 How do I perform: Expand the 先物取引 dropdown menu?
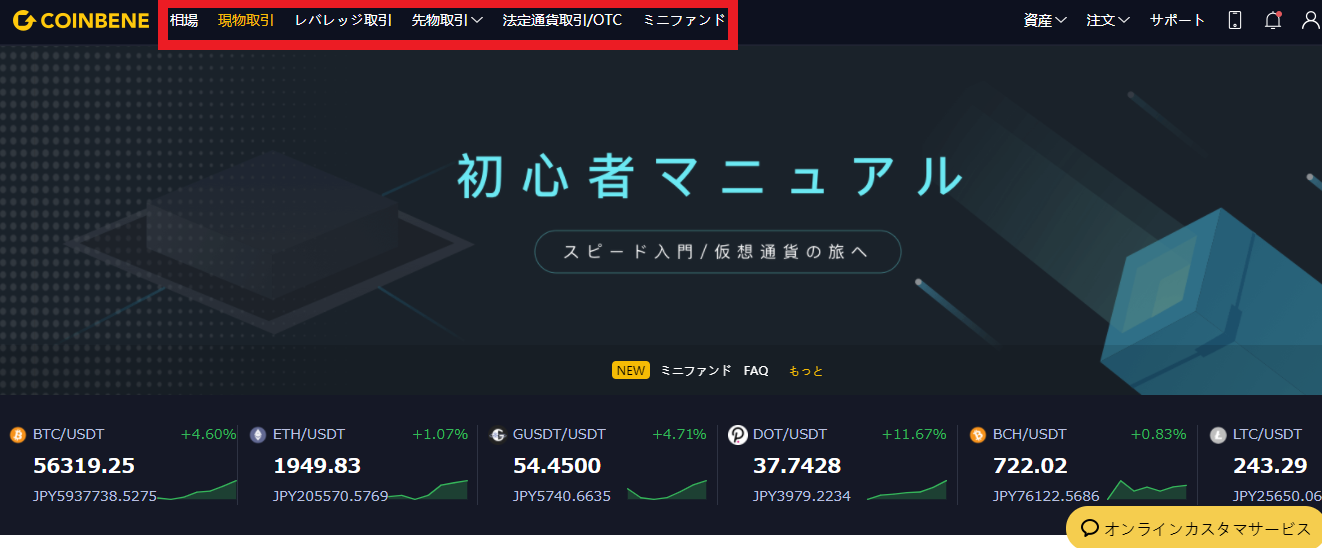pos(447,20)
